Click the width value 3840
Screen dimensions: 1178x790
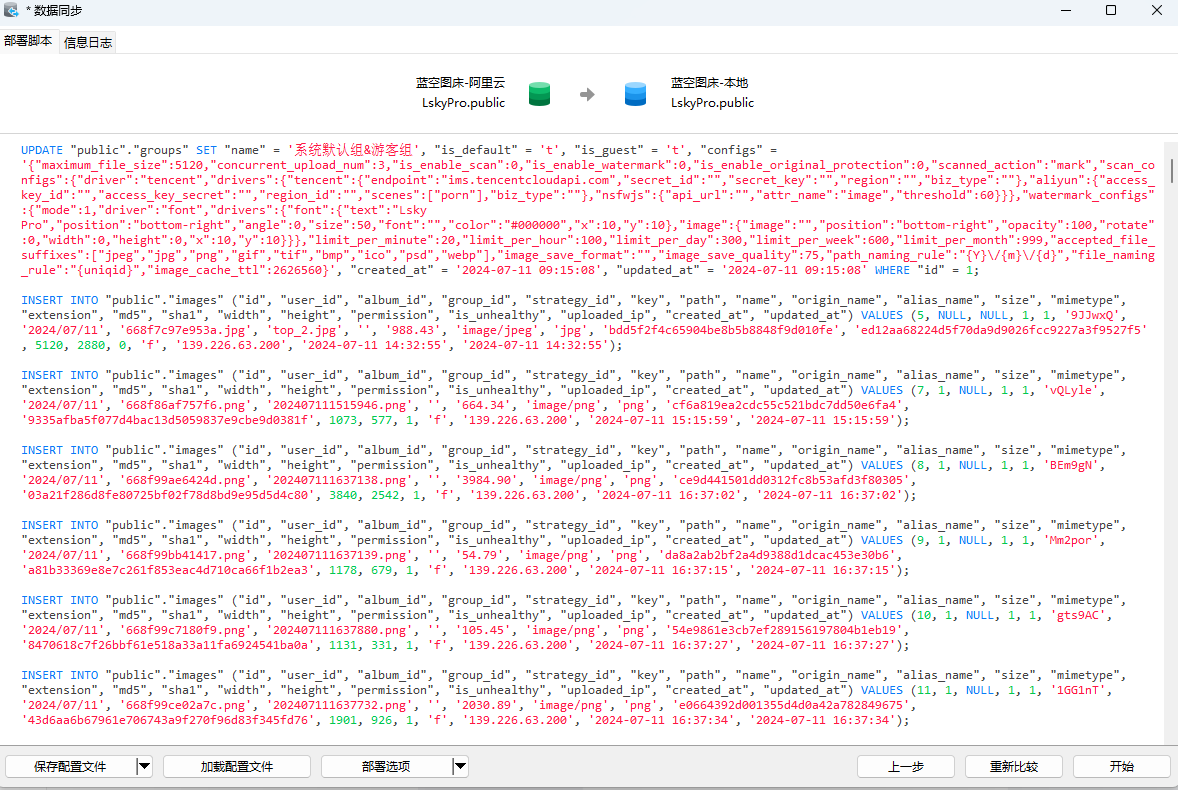pos(343,496)
